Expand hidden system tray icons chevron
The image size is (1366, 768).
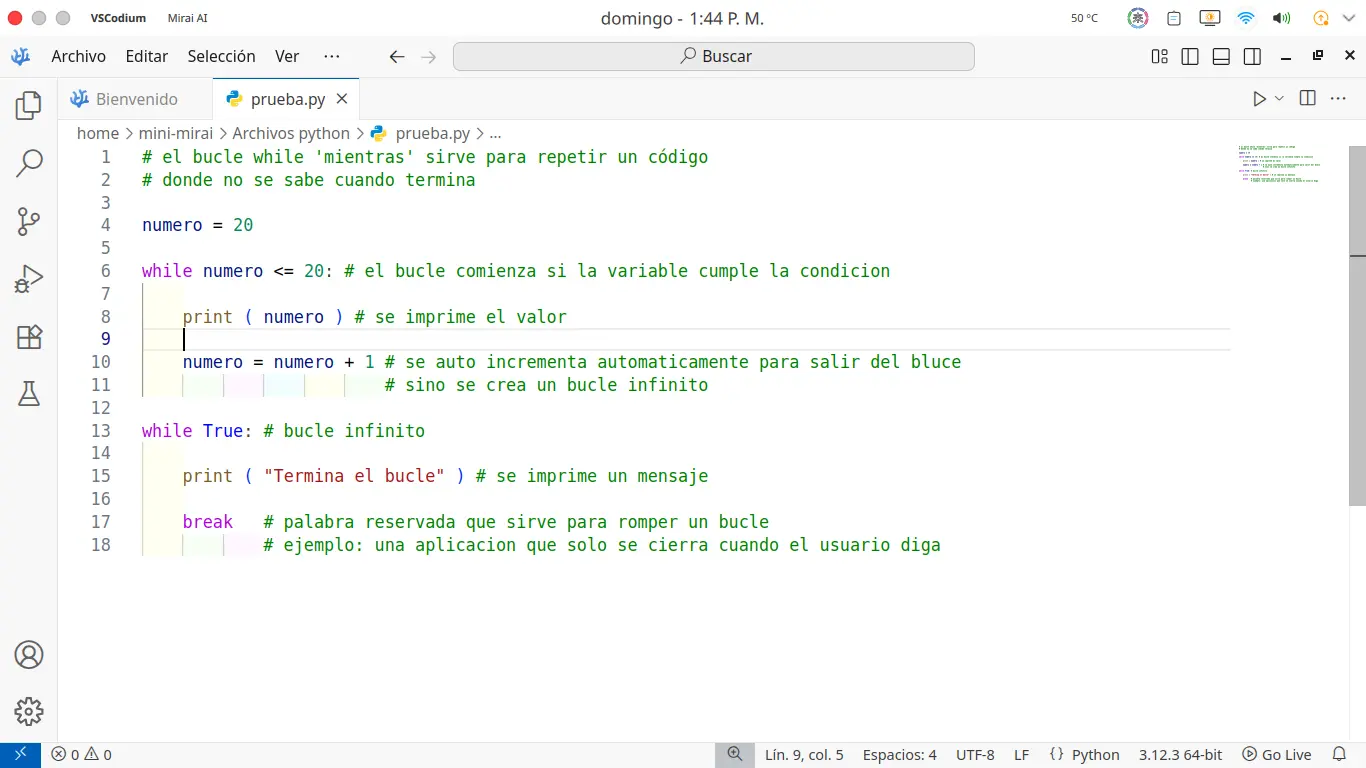pyautogui.click(x=1347, y=18)
